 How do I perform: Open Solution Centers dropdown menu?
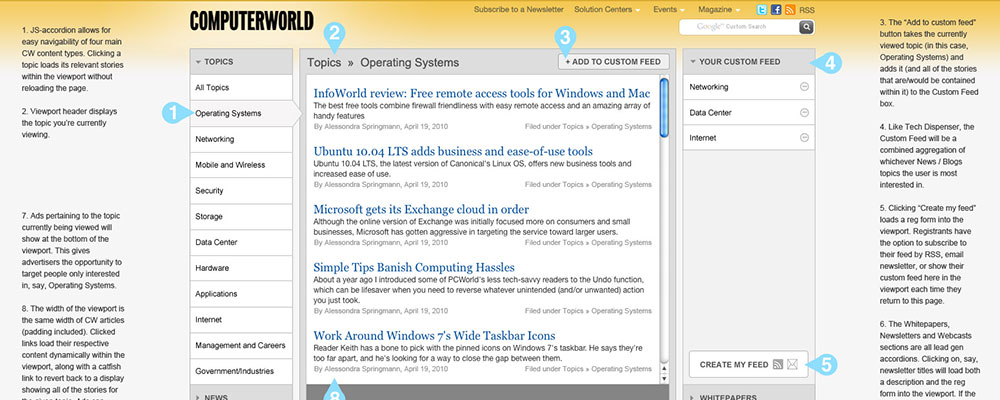coord(607,10)
